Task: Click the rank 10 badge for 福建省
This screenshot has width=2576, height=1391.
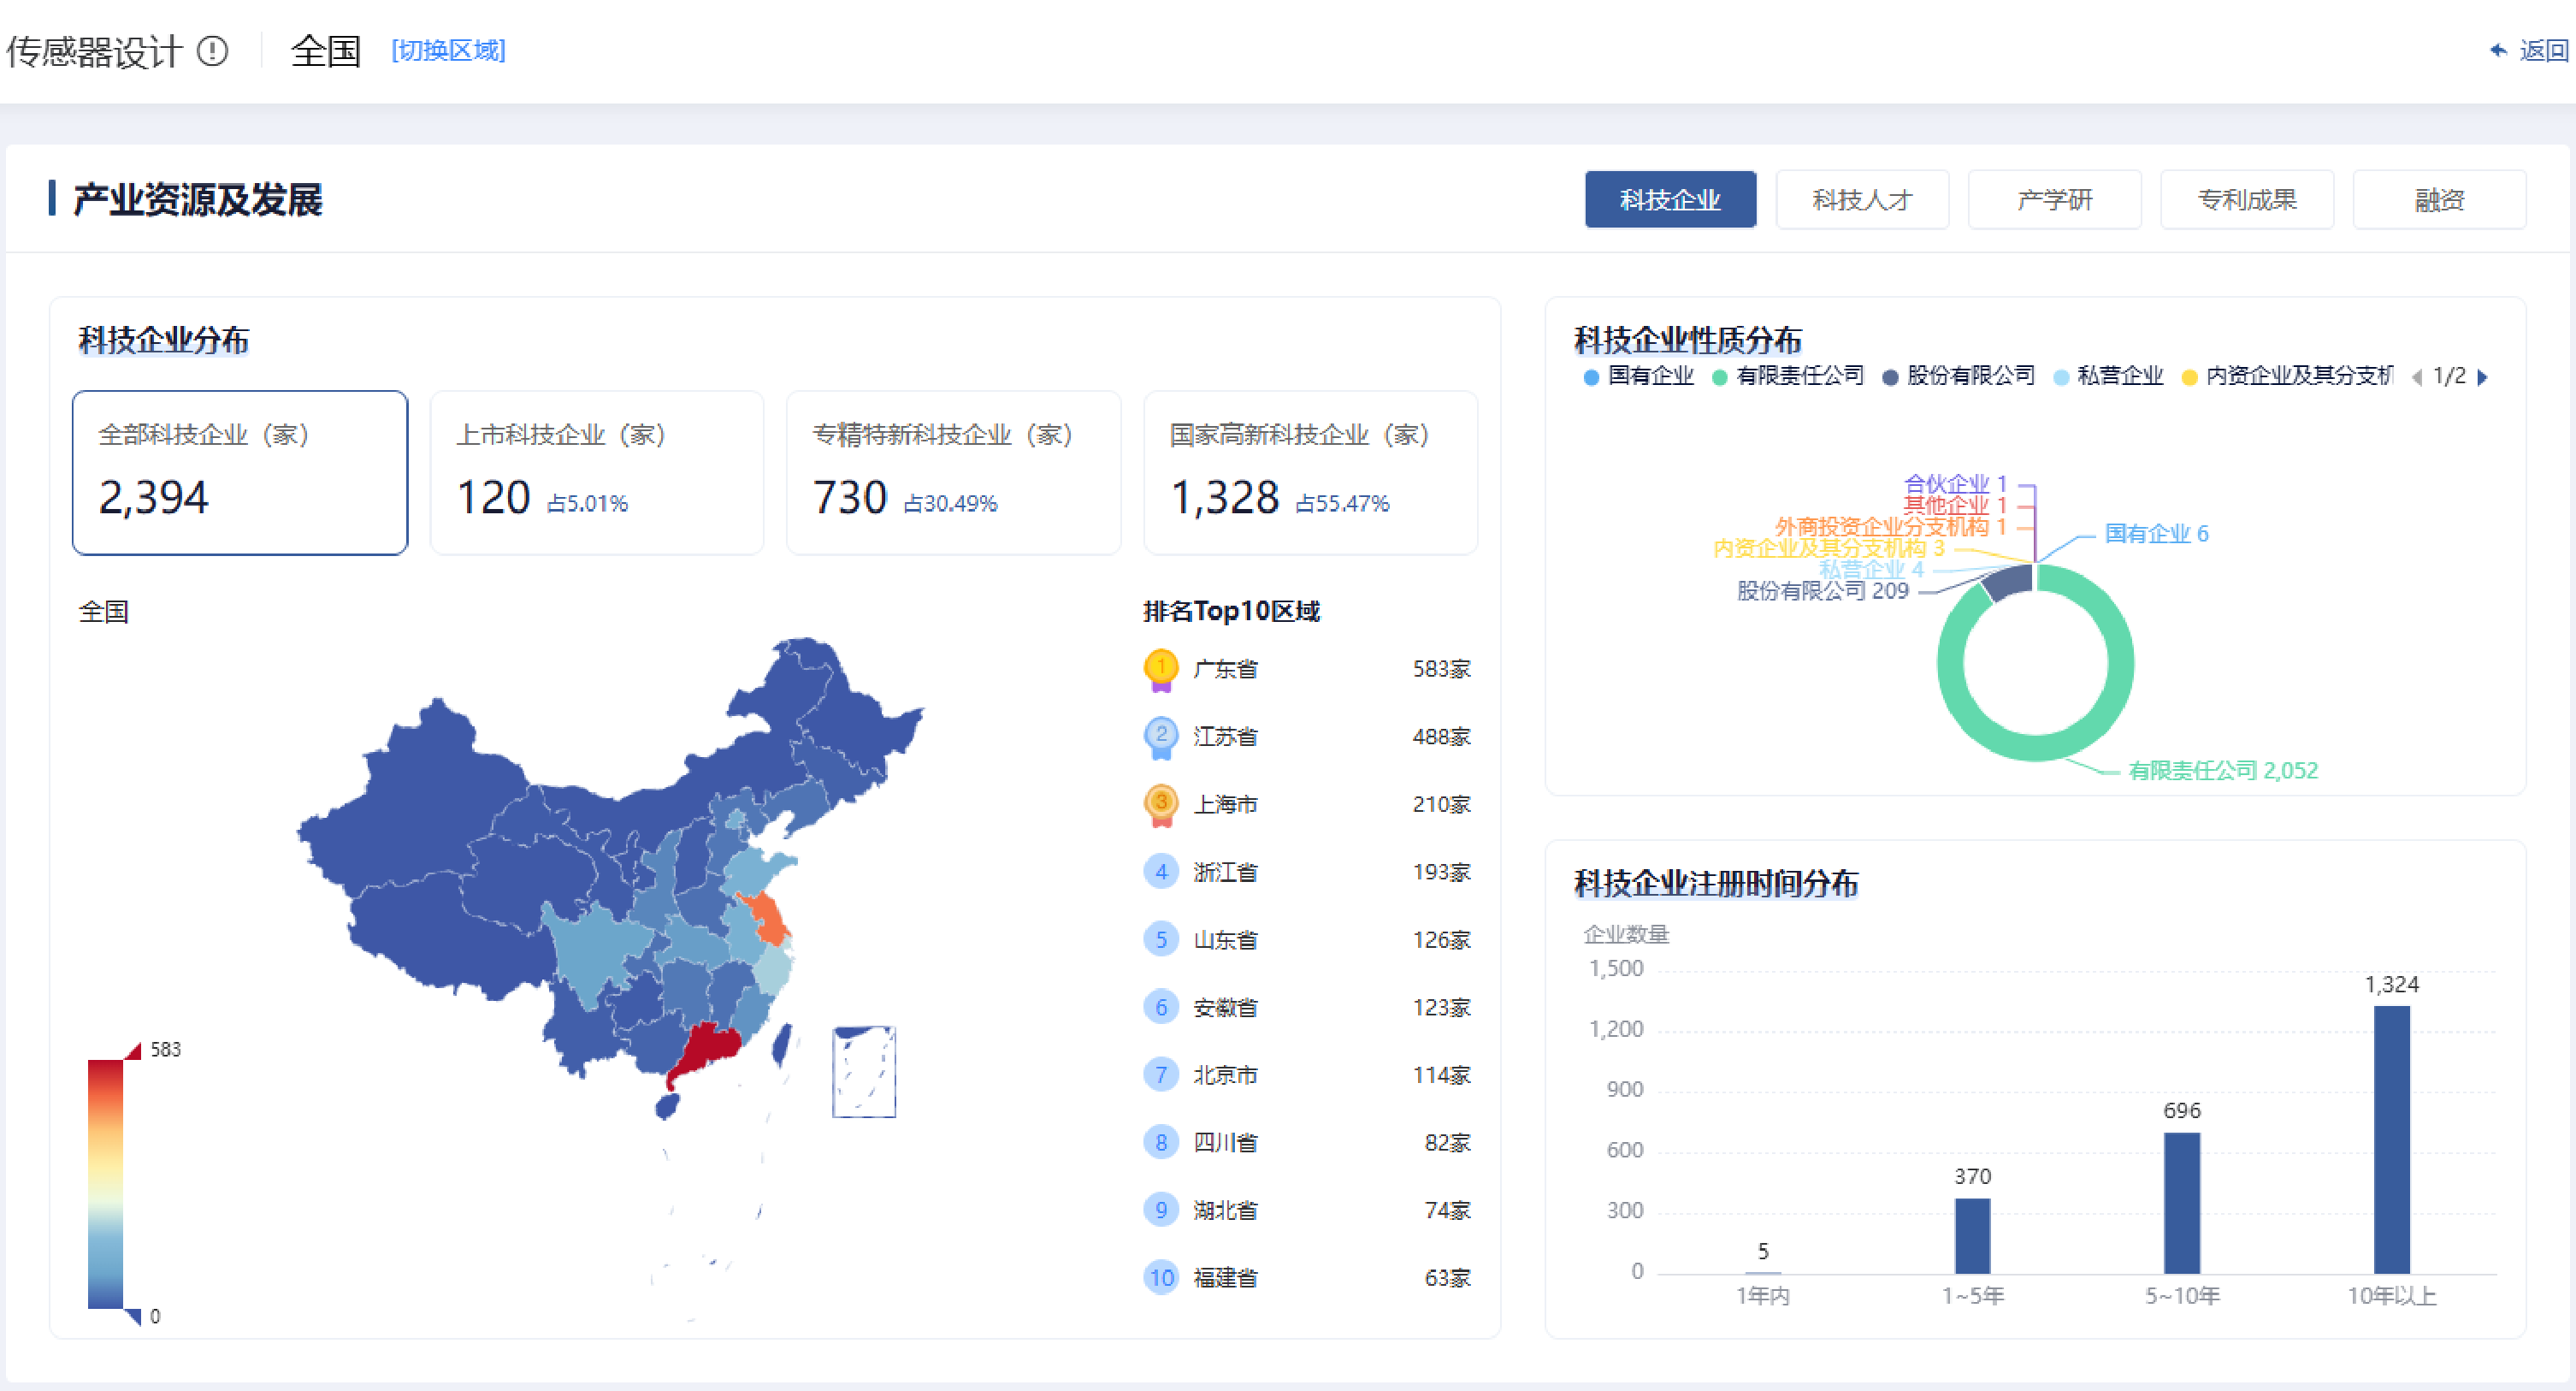Action: tap(1160, 1278)
